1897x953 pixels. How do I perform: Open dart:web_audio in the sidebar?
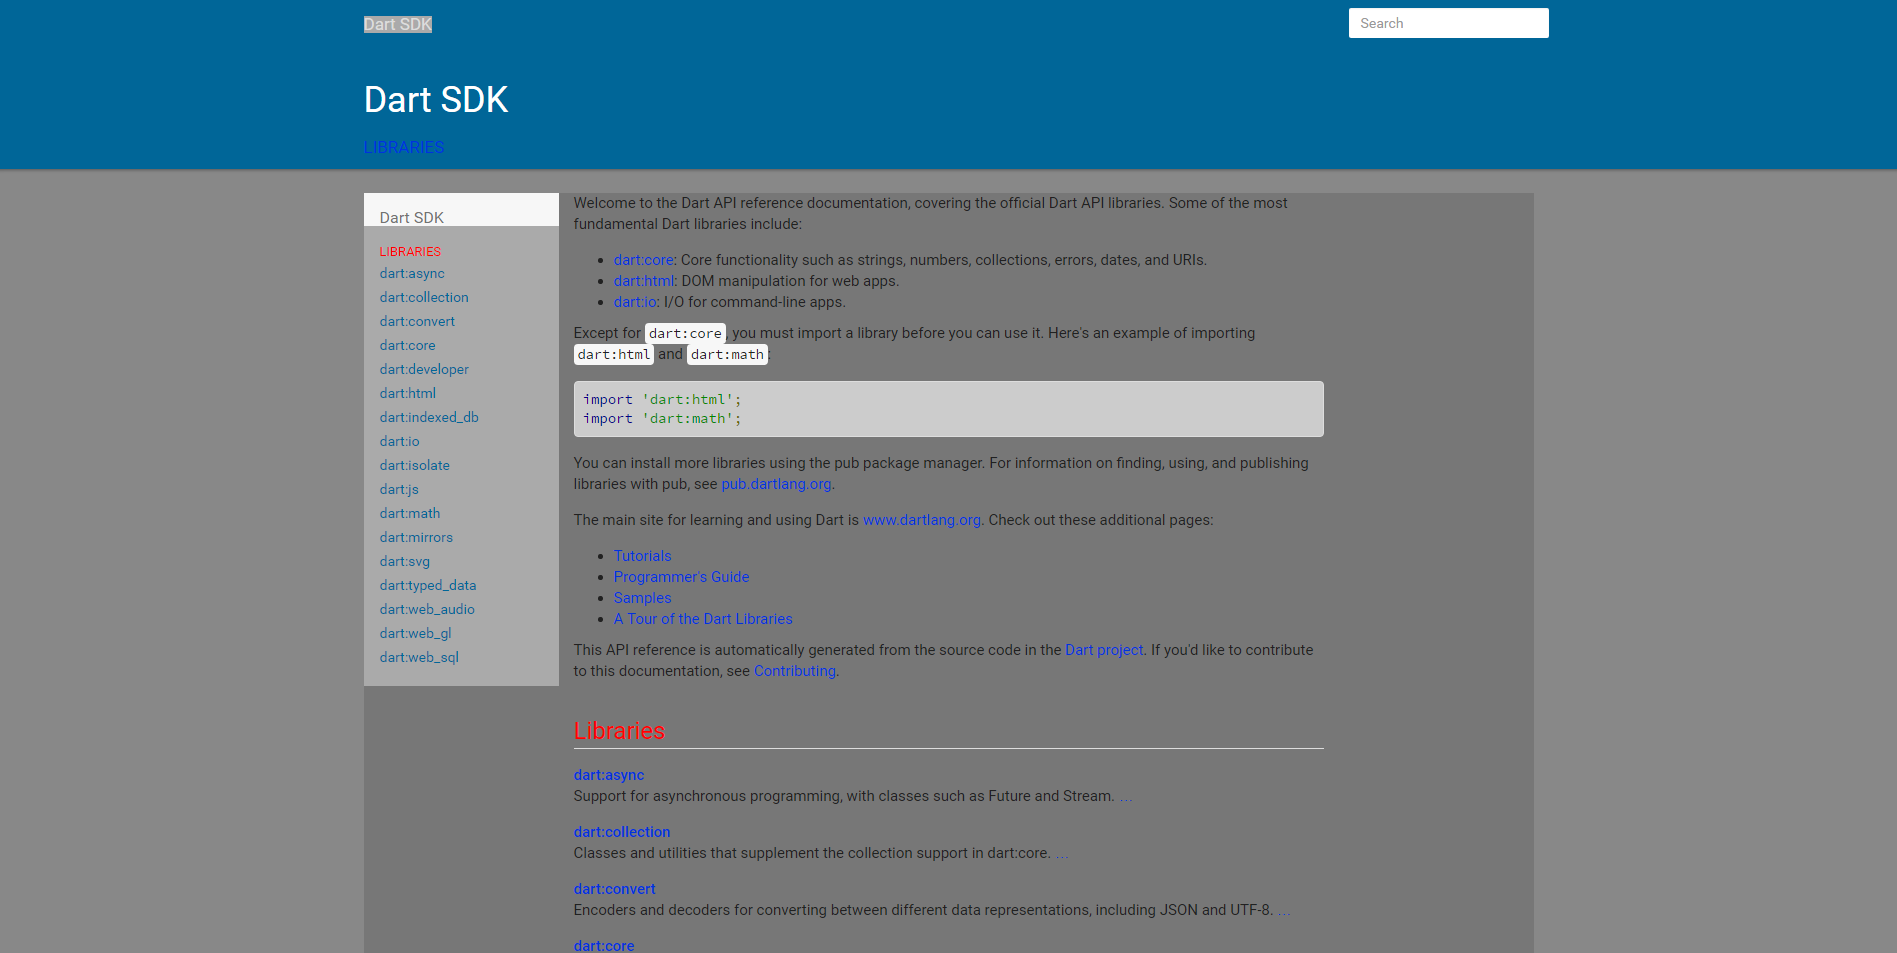[x=427, y=609]
